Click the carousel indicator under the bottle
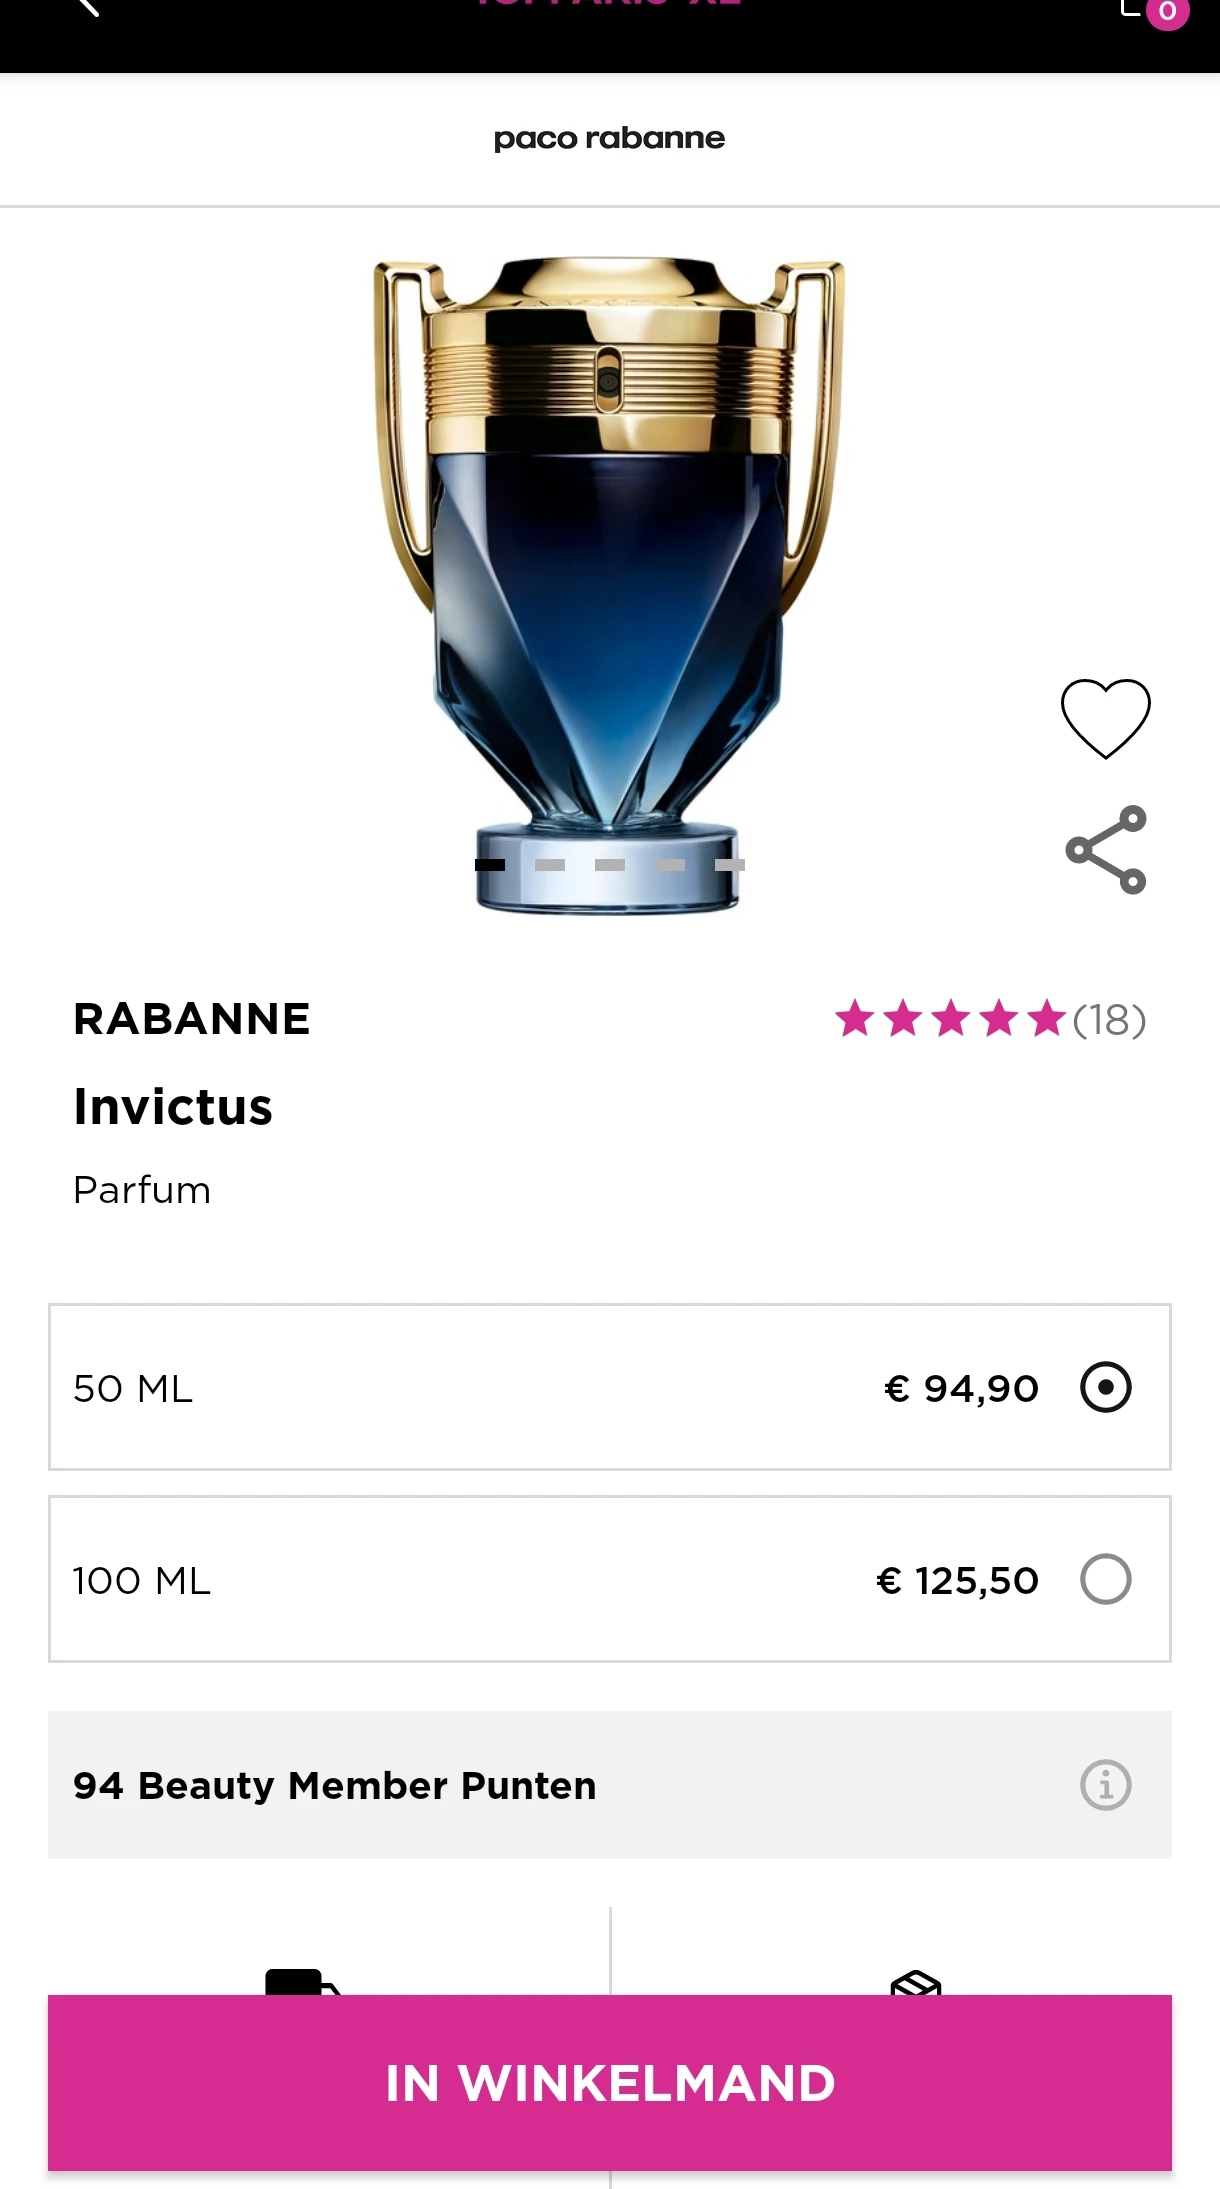The height and width of the screenshot is (2189, 1220). pos(610,864)
